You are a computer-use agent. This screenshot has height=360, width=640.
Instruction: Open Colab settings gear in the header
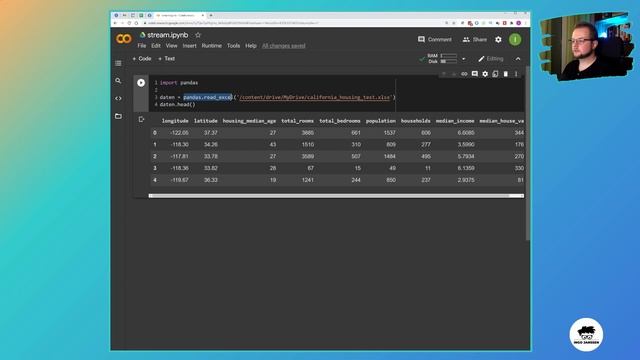(498, 40)
